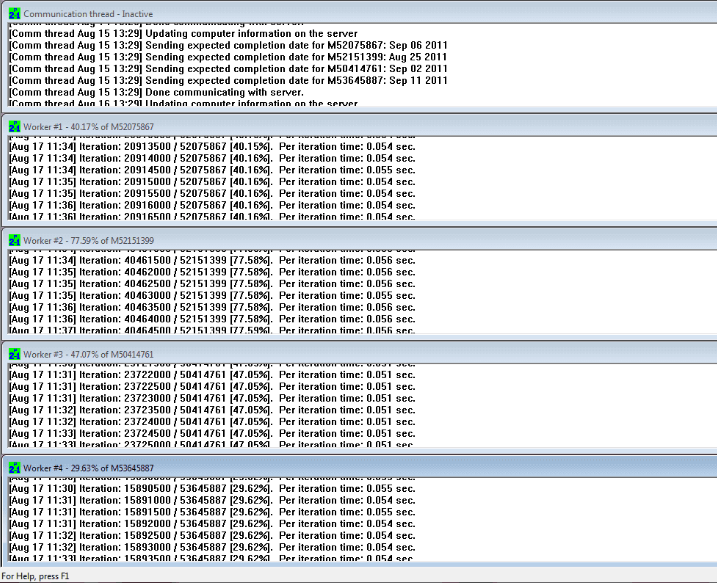This screenshot has width=717, height=583.
Task: Activate the 'Worker #1 - 40.17% of M52075867' title bar
Action: click(x=360, y=127)
